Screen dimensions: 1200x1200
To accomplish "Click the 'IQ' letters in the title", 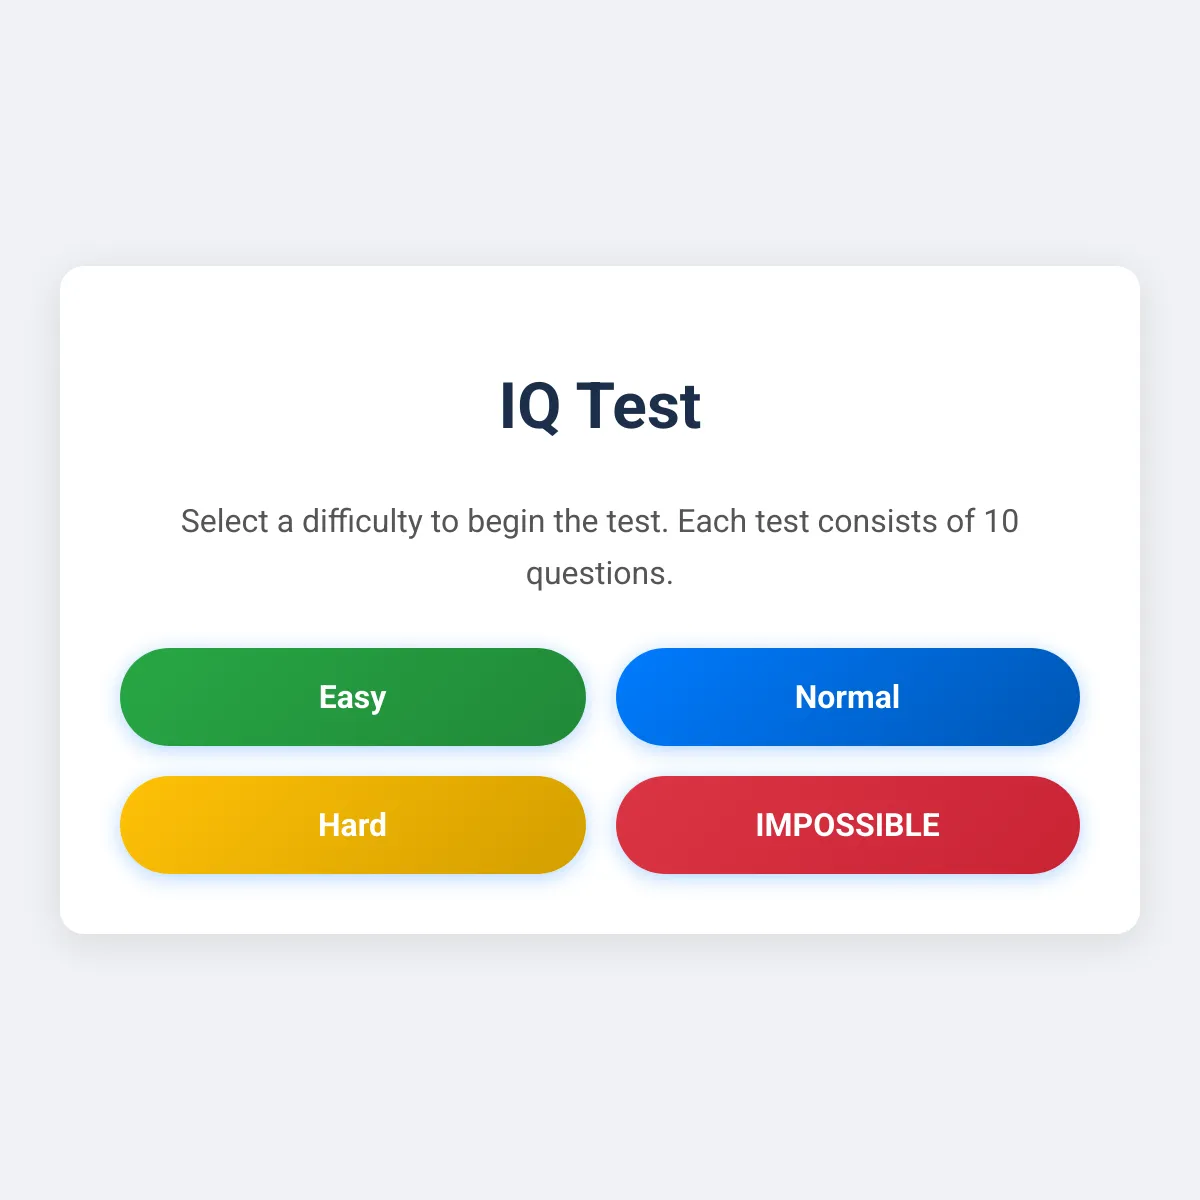I will [530, 406].
